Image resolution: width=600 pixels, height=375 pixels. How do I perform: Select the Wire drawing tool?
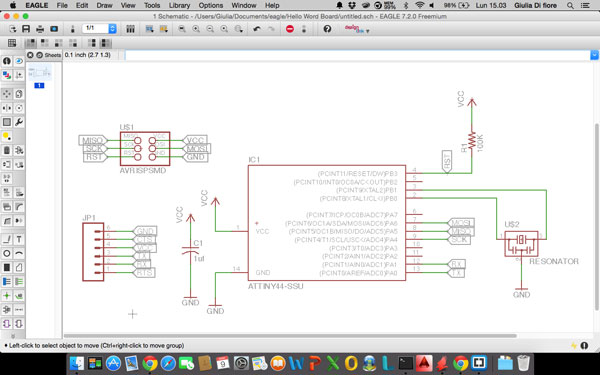pos(7,240)
